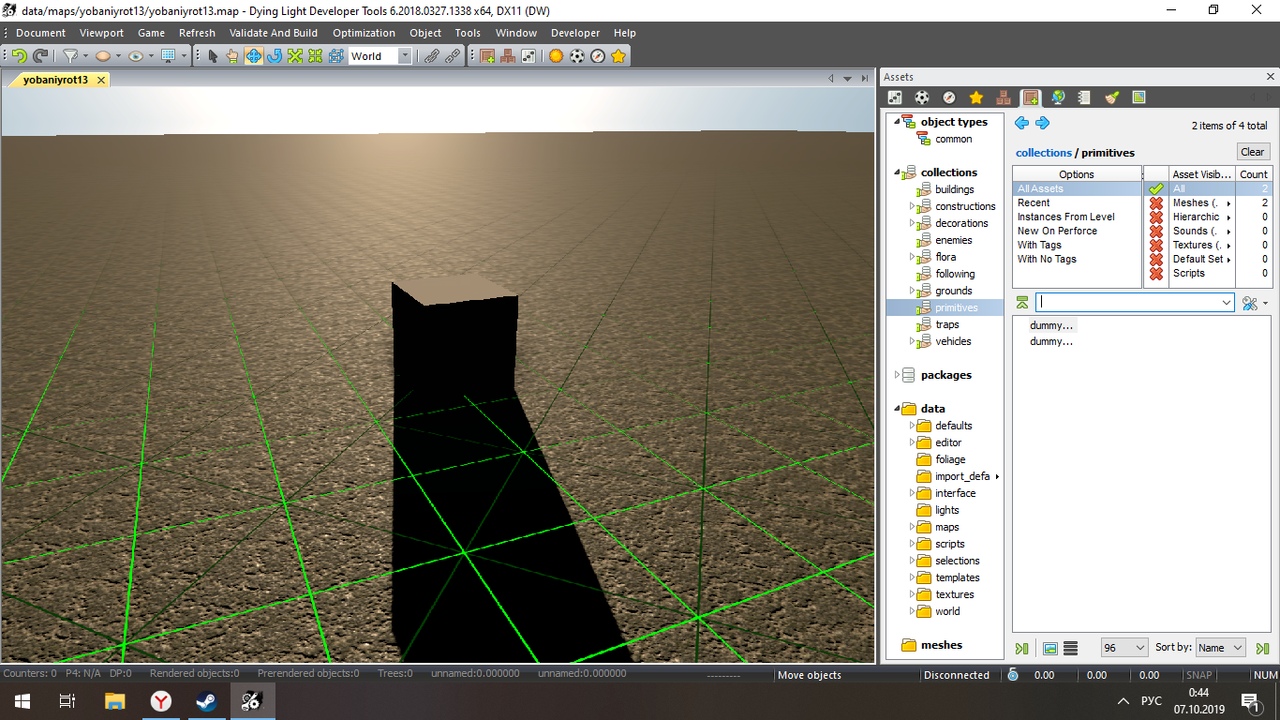
Task: Redo the last undone action
Action: (x=40, y=56)
